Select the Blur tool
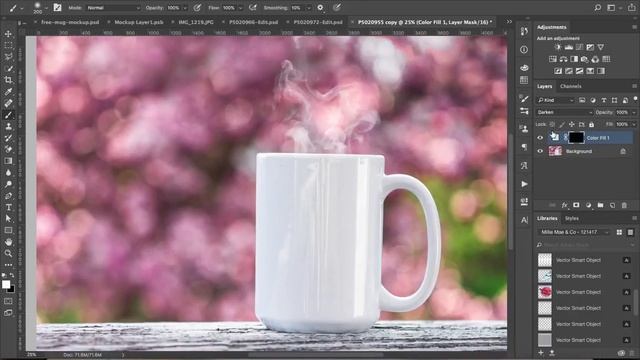The image size is (640, 360). [8, 173]
